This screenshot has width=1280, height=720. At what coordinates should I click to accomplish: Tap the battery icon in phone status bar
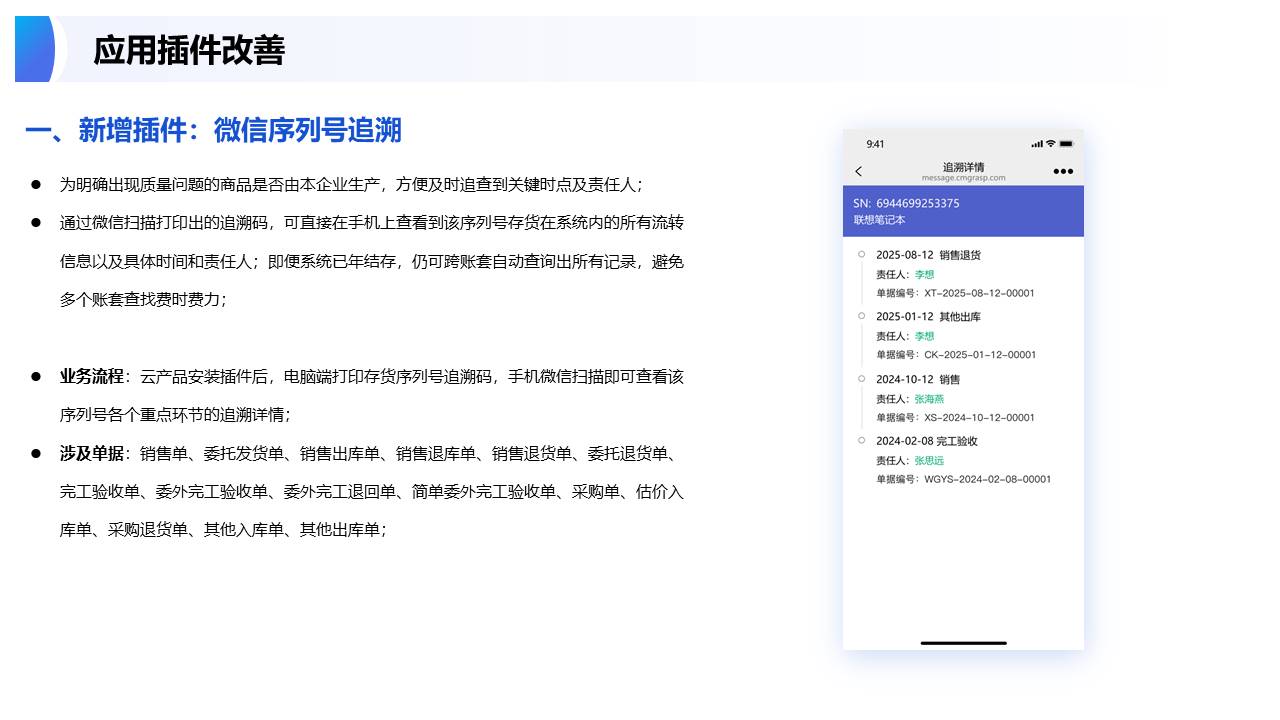click(x=1066, y=144)
